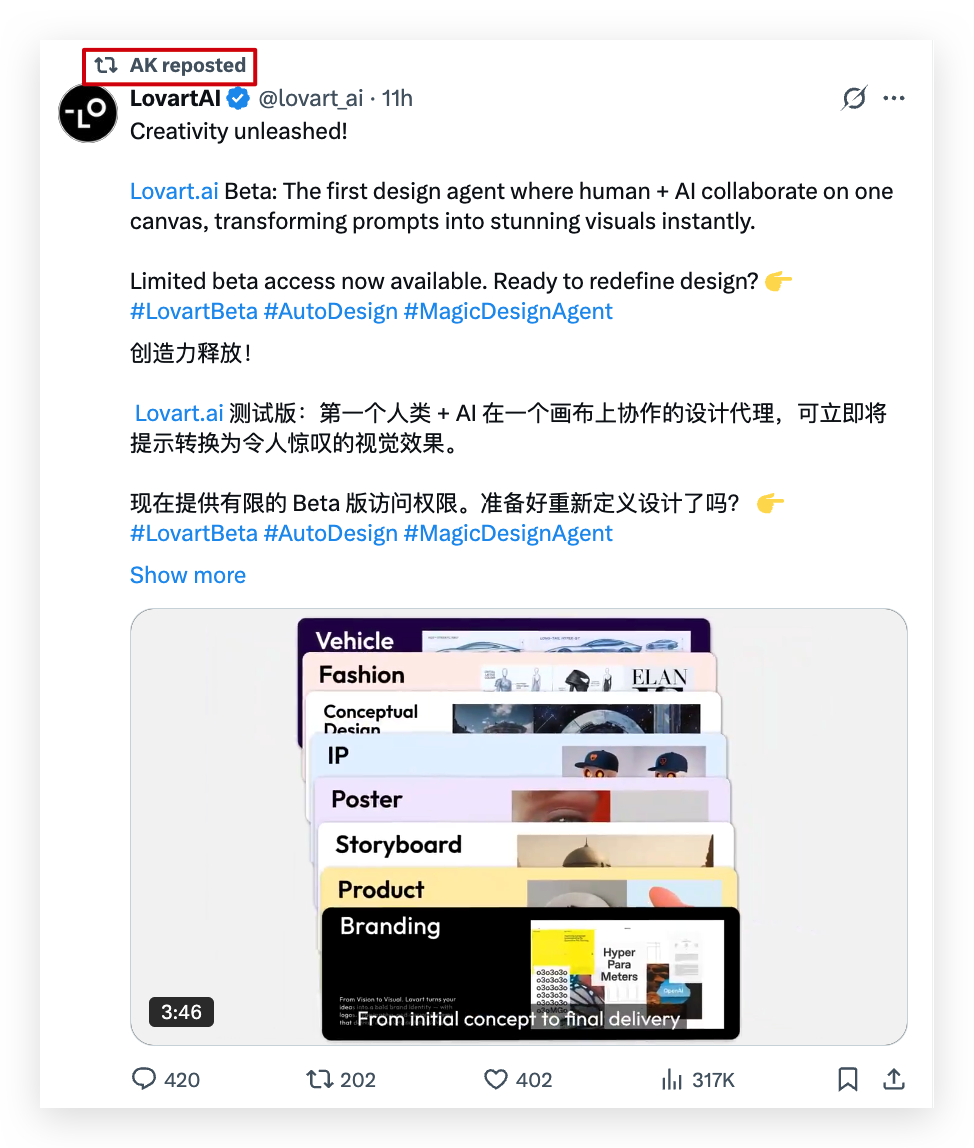Open the first #MagicDesignAgent hashtag
This screenshot has height=1148, width=974.
click(x=508, y=311)
